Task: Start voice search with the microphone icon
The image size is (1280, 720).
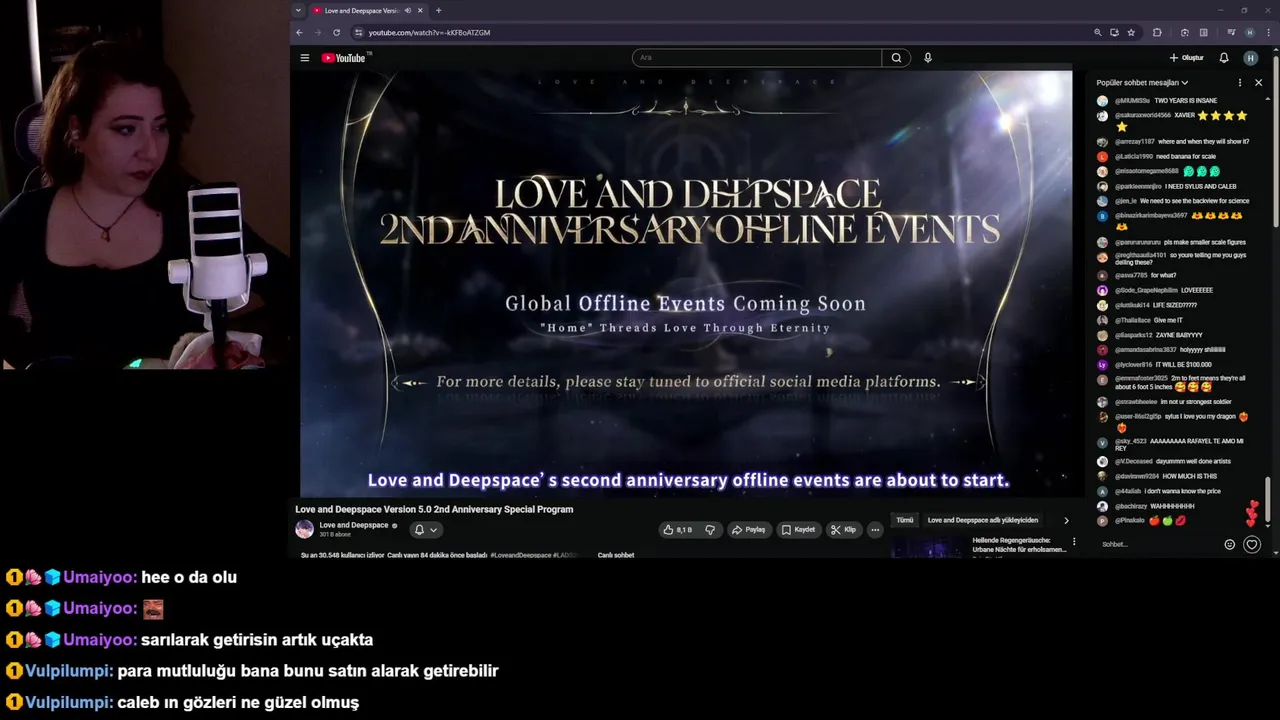Action: (928, 58)
